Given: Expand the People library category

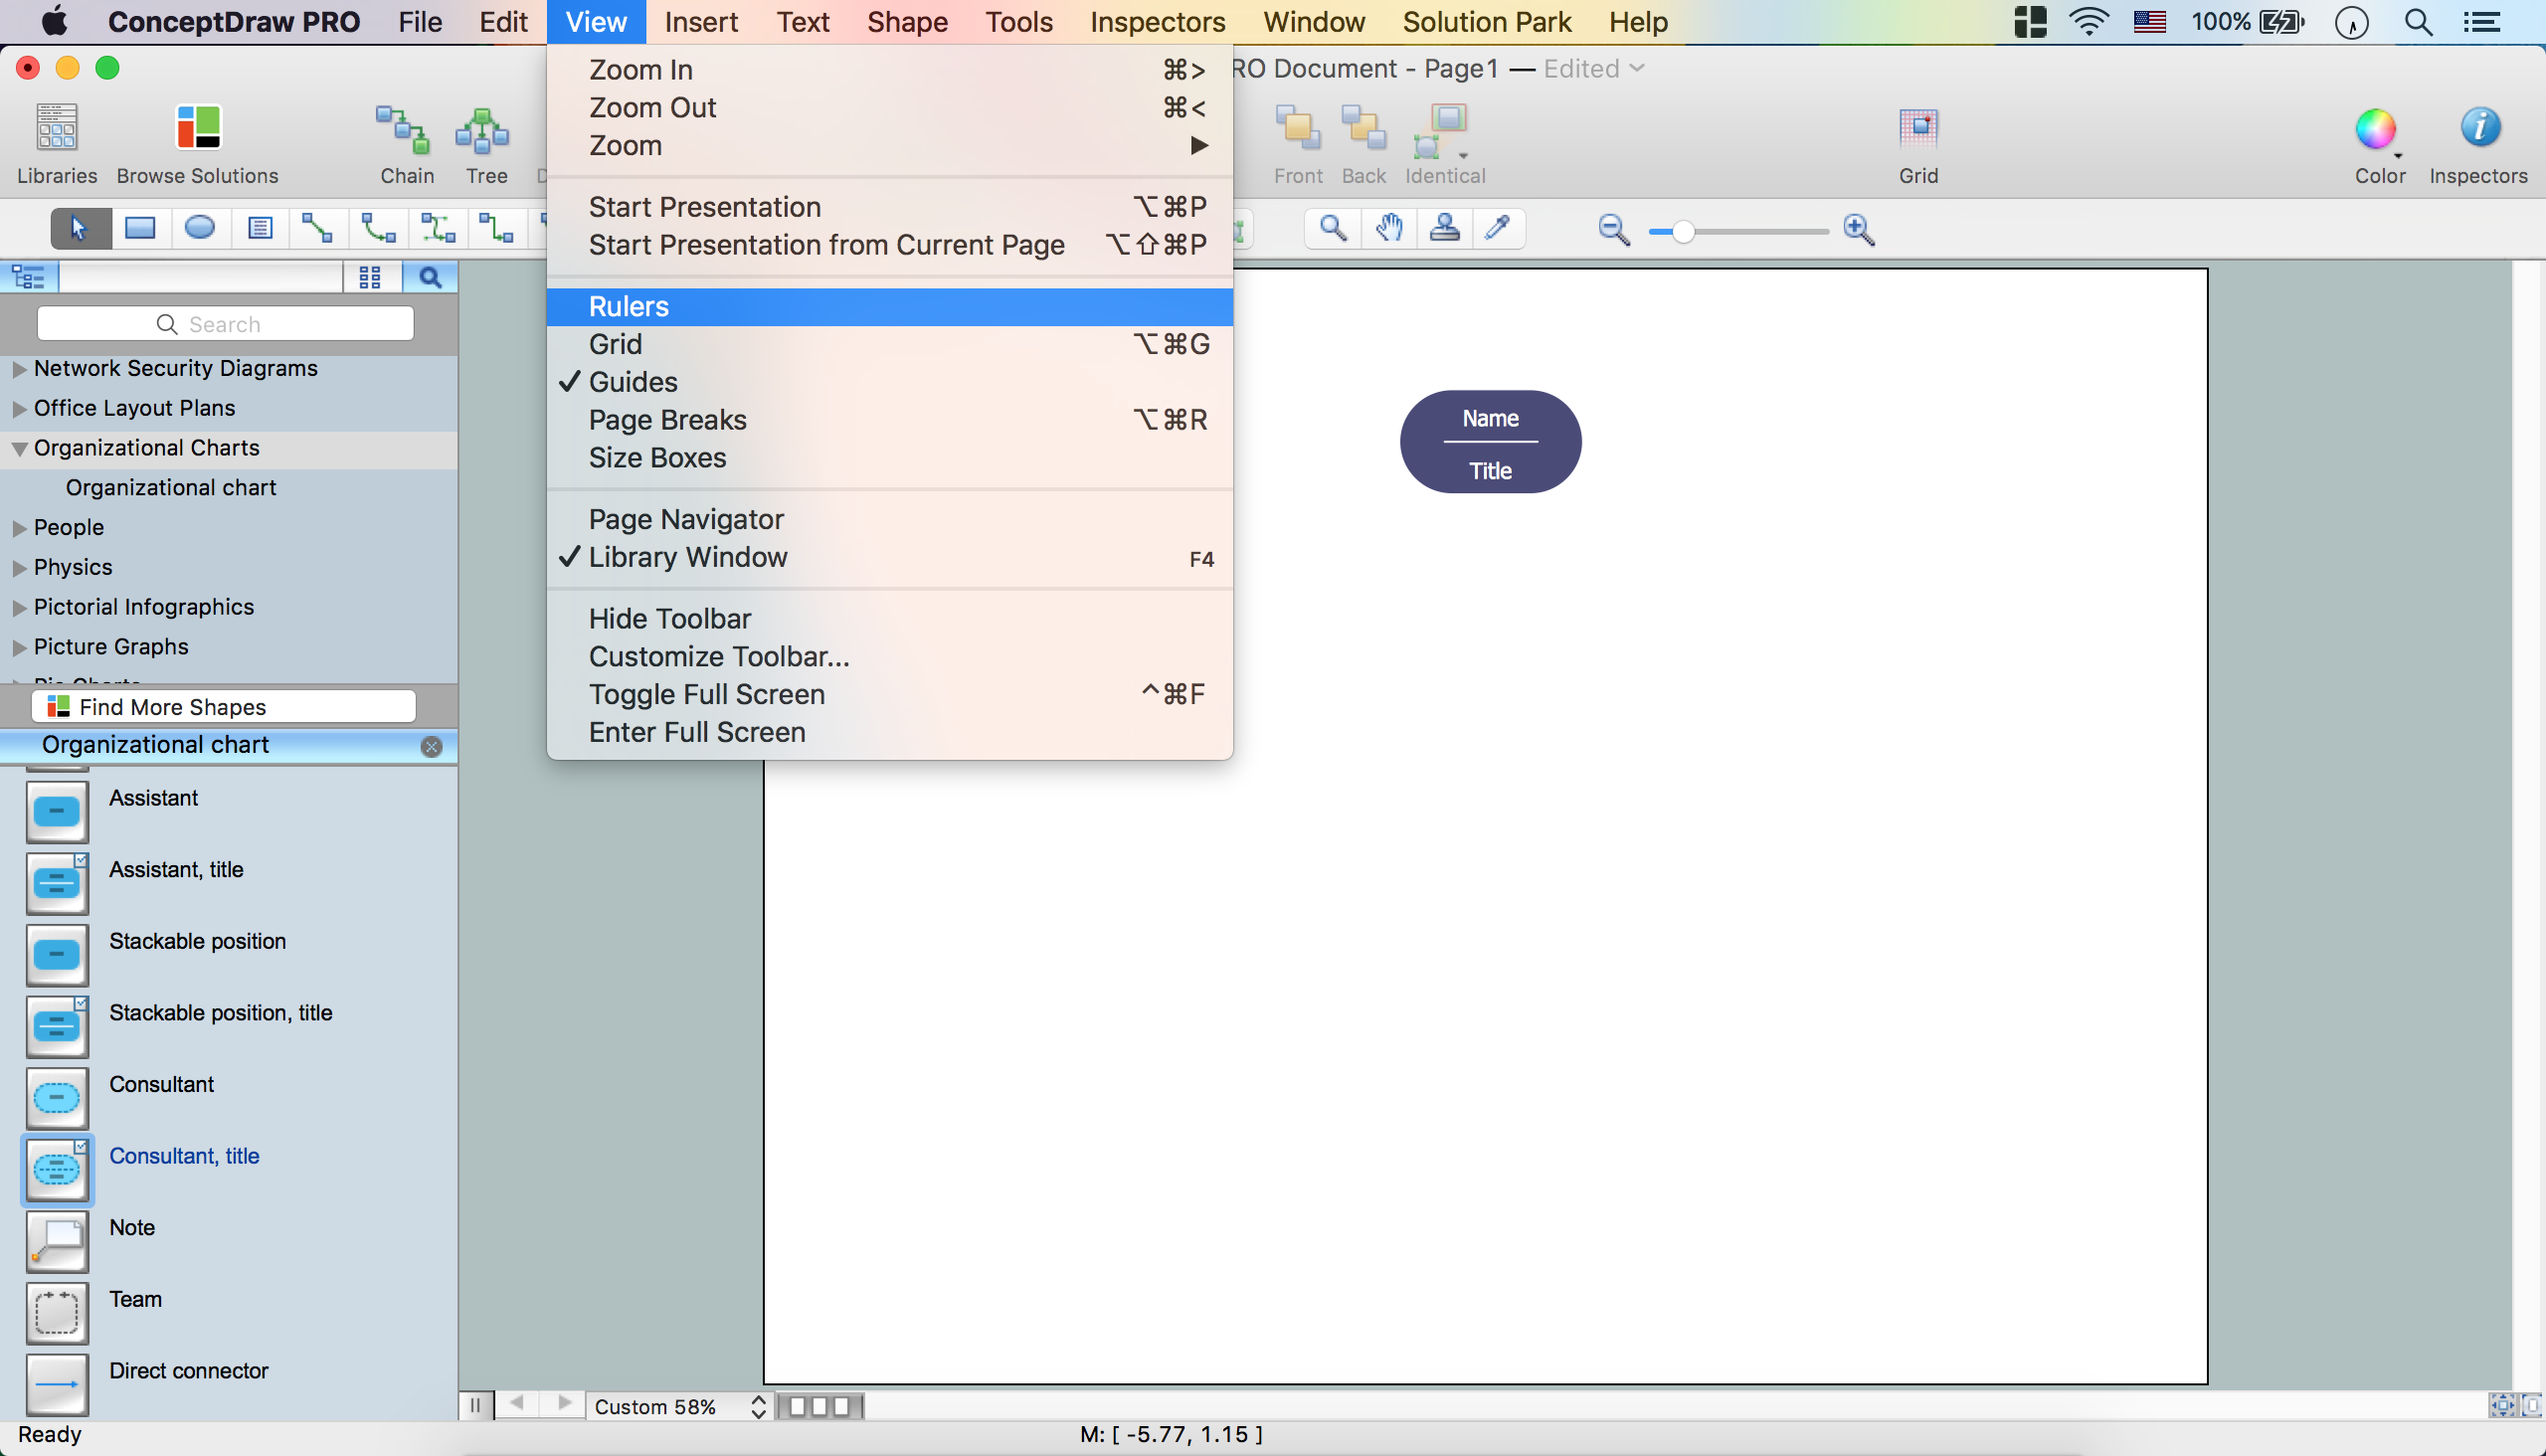Looking at the screenshot, I should click(x=19, y=528).
